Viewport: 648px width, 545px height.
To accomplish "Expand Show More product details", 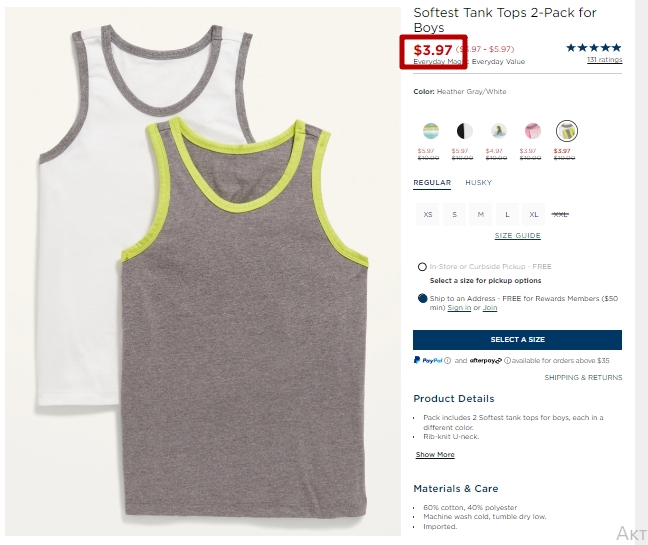I will [435, 455].
